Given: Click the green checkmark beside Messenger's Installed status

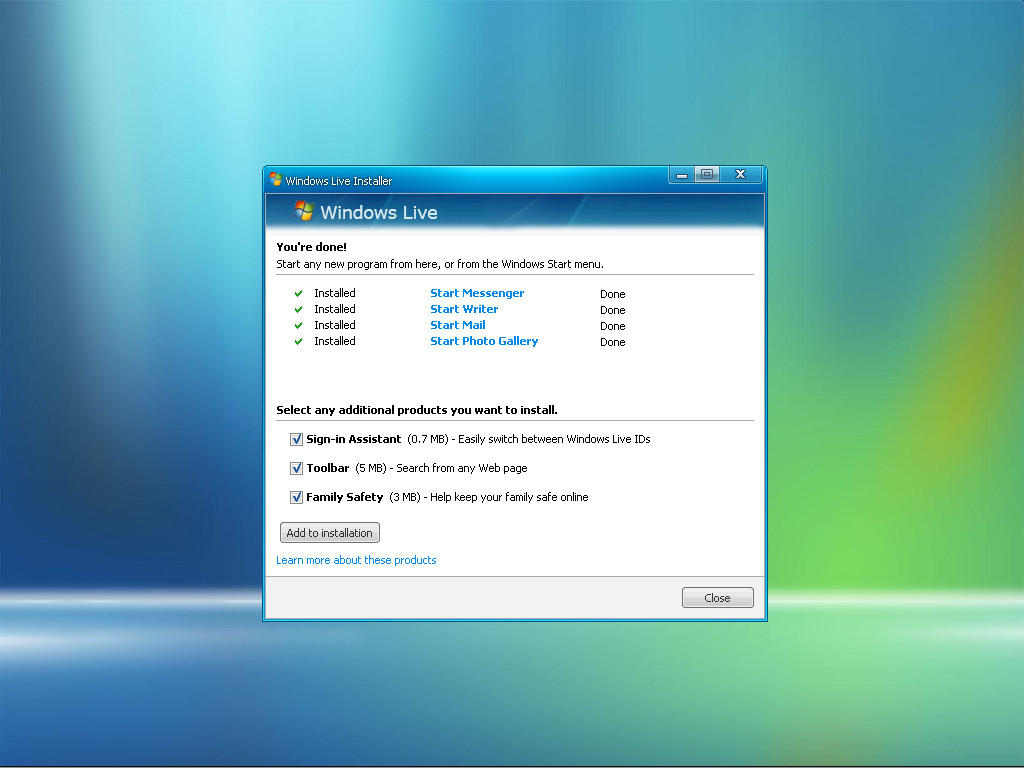Looking at the screenshot, I should (298, 293).
